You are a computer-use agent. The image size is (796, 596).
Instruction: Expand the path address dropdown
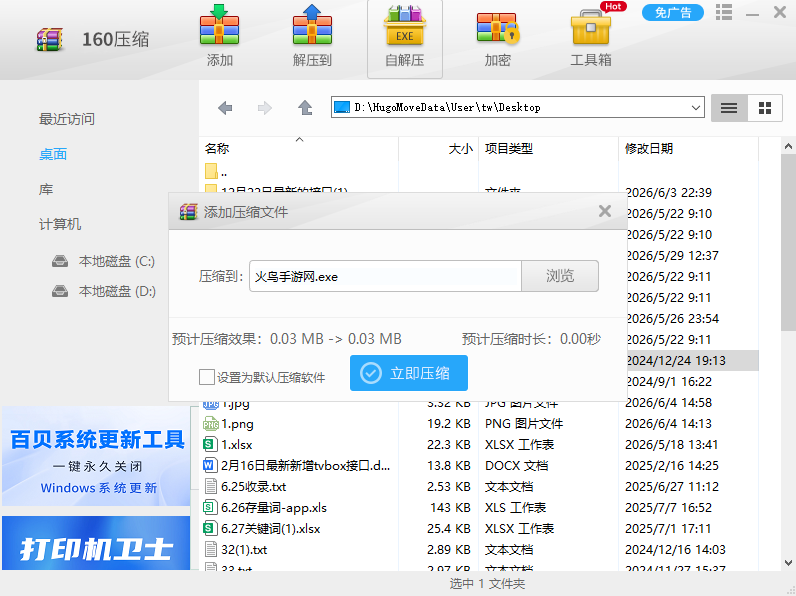coord(695,108)
